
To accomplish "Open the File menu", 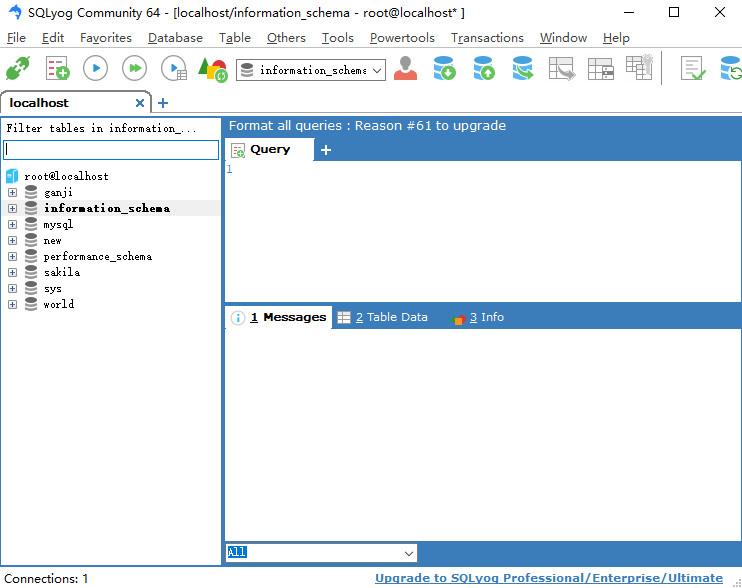I will click(x=16, y=38).
